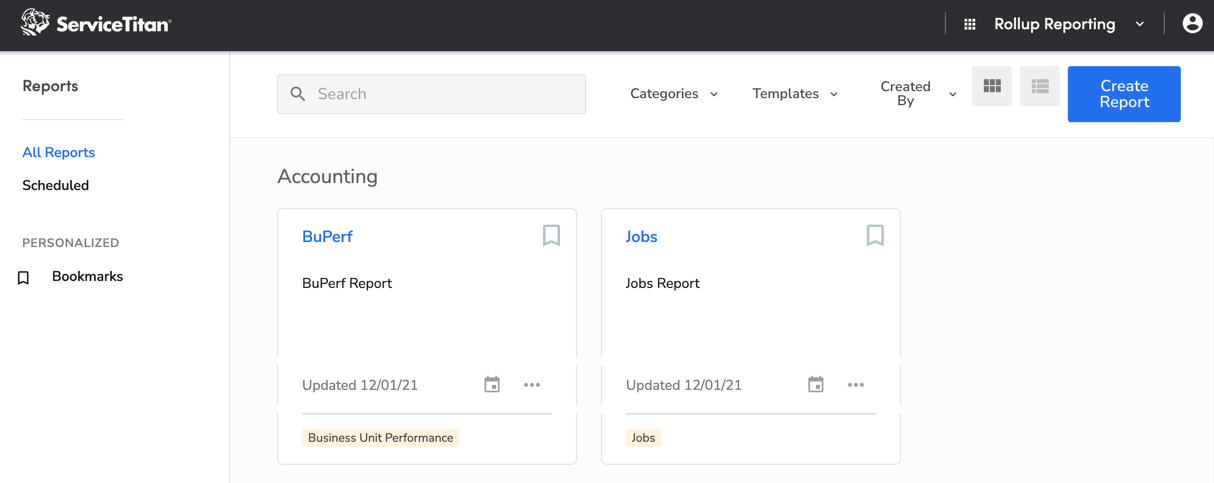The width and height of the screenshot is (1214, 483).
Task: Click the Create Report button
Action: (x=1123, y=94)
